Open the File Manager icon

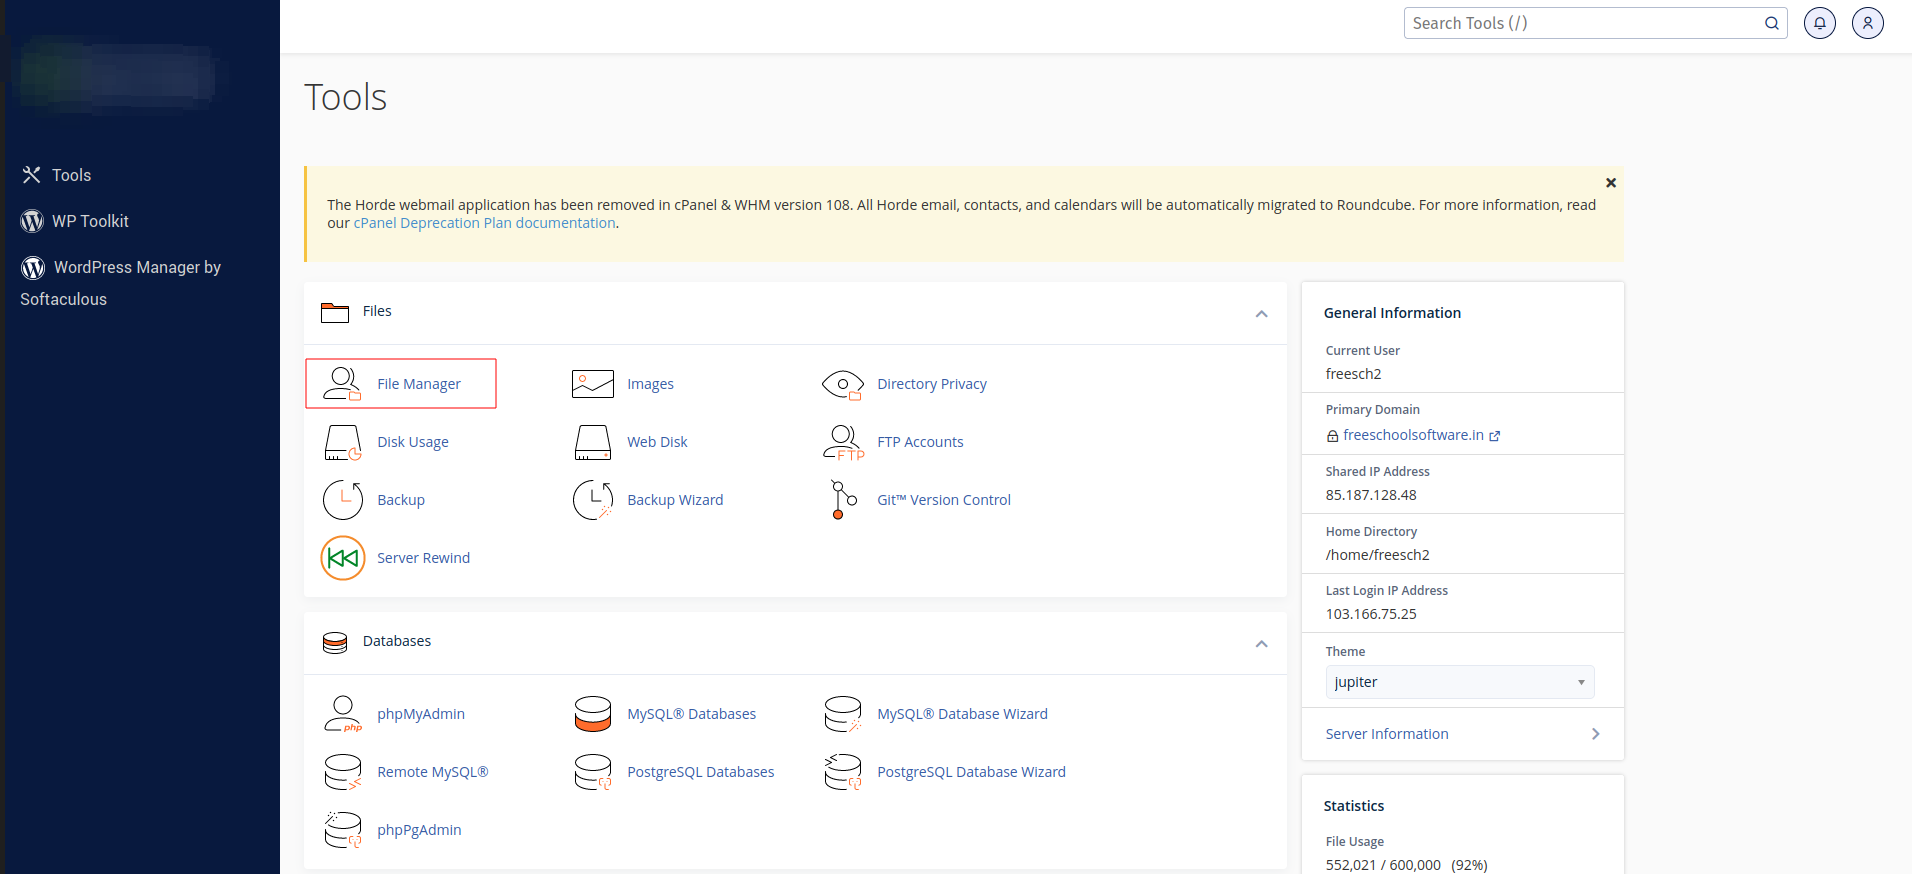coord(342,384)
